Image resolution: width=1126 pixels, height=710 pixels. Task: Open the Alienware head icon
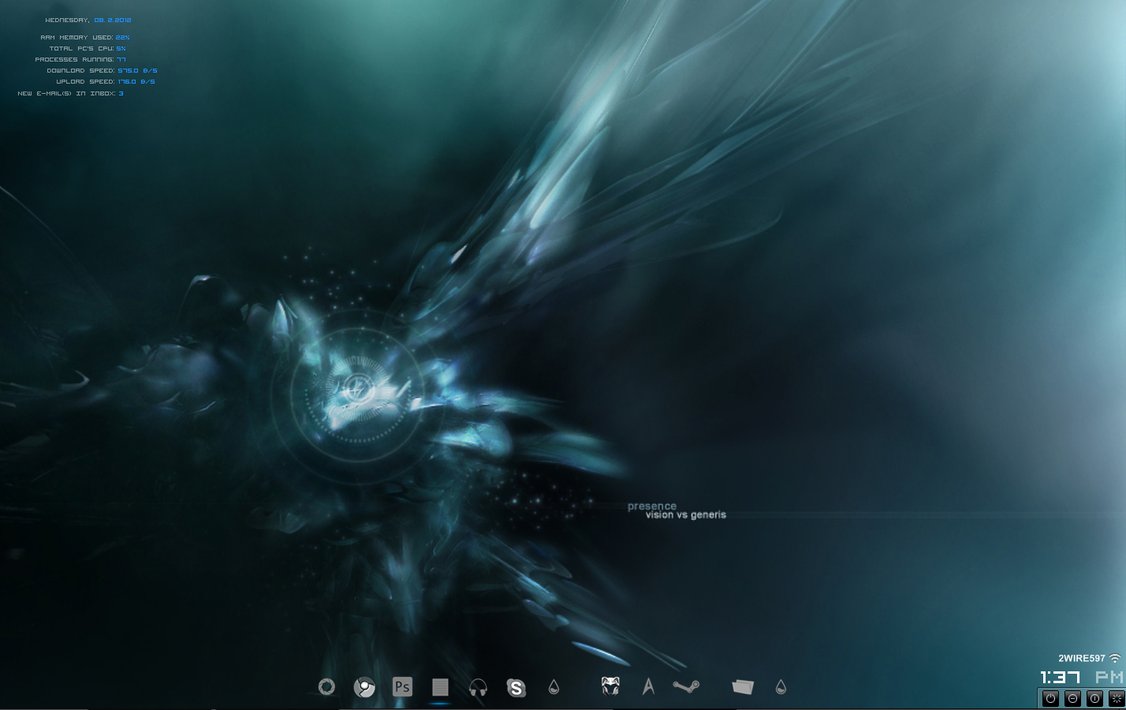coord(611,686)
